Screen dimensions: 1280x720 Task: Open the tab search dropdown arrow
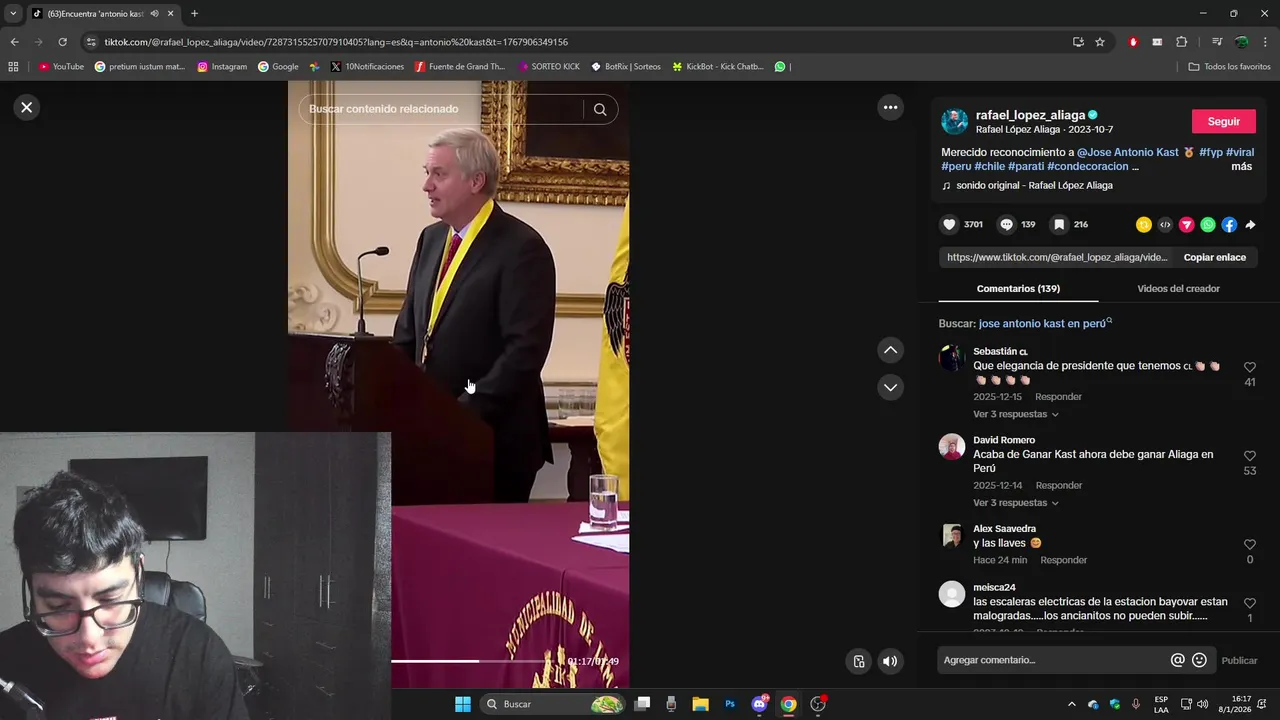13,13
